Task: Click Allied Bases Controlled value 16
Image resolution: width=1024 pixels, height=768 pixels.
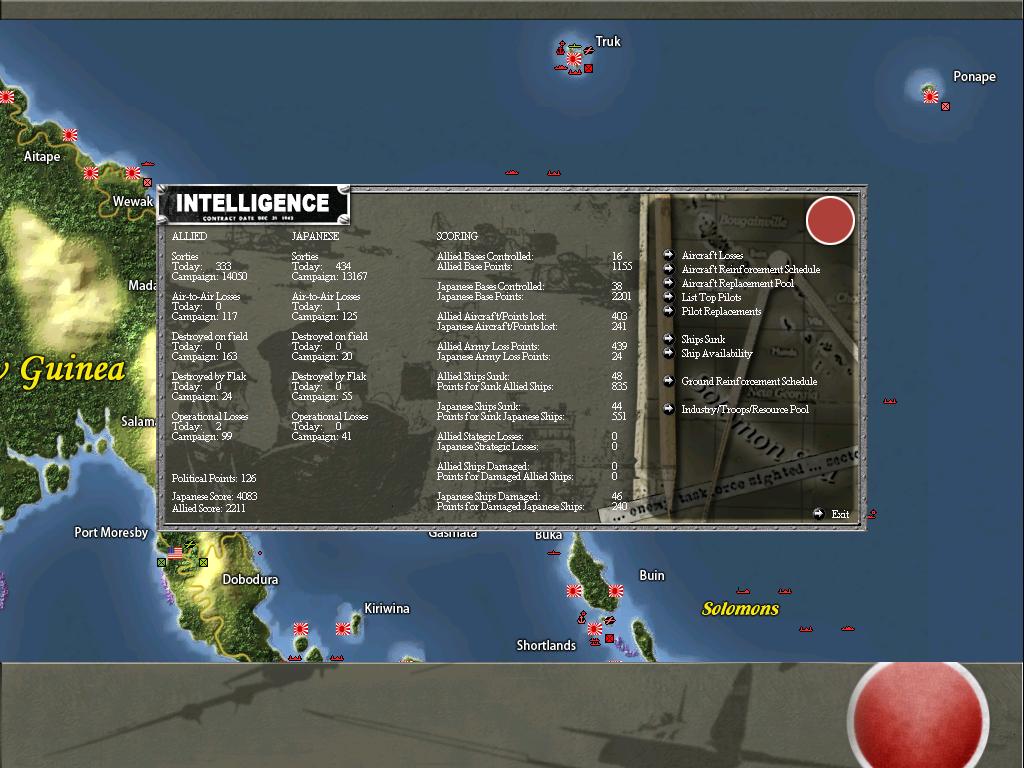Action: [x=617, y=256]
